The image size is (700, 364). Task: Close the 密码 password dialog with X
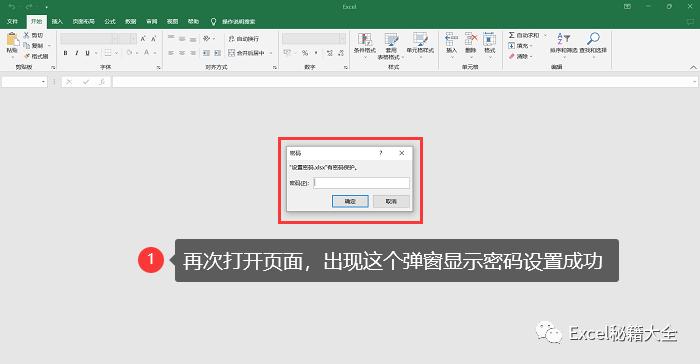tap(402, 153)
